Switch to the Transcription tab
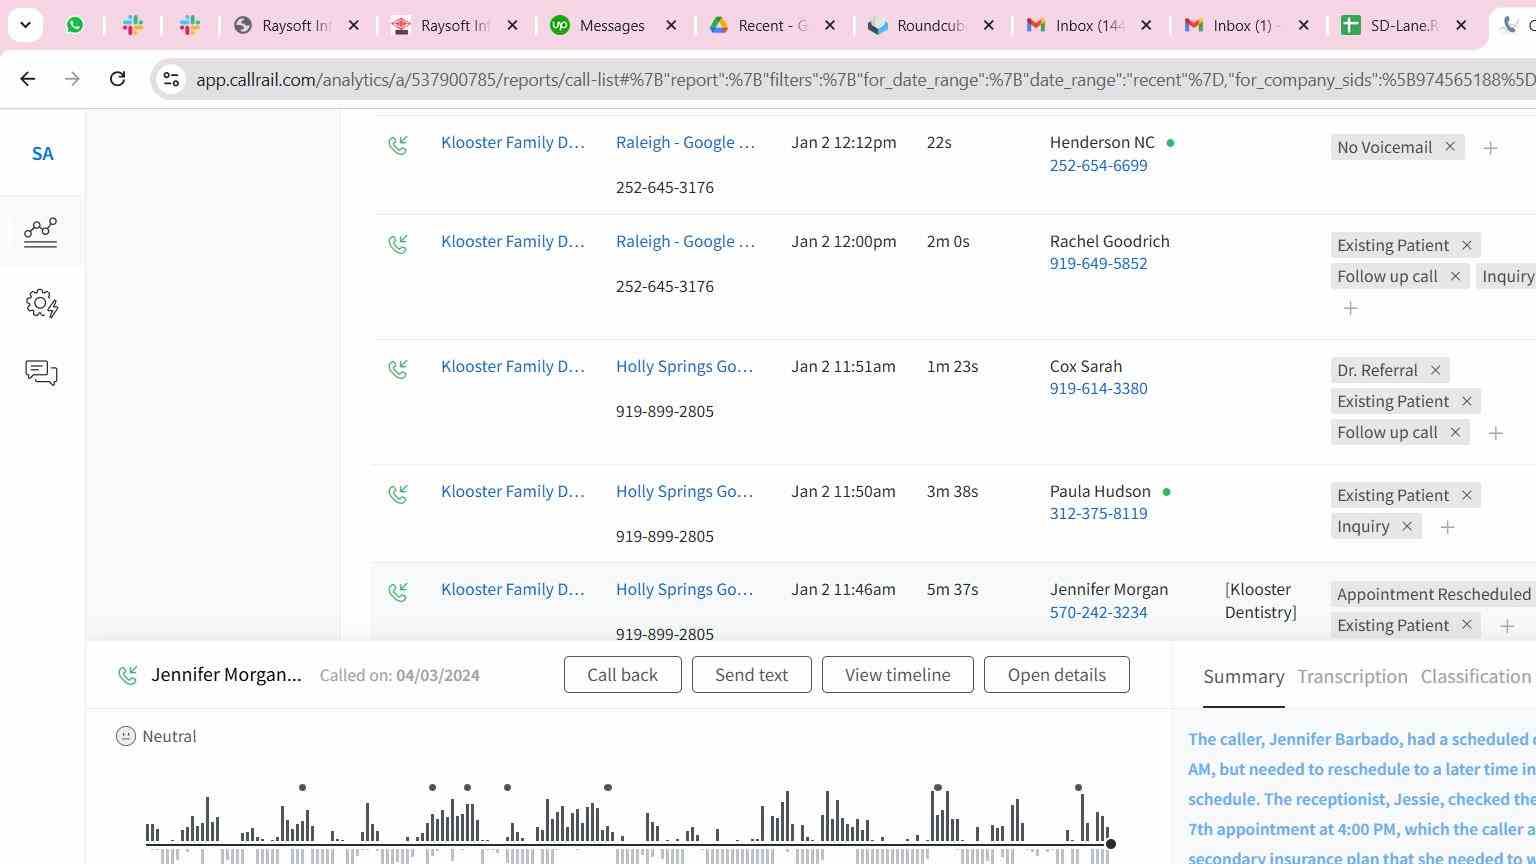1536x864 pixels. pyautogui.click(x=1352, y=677)
